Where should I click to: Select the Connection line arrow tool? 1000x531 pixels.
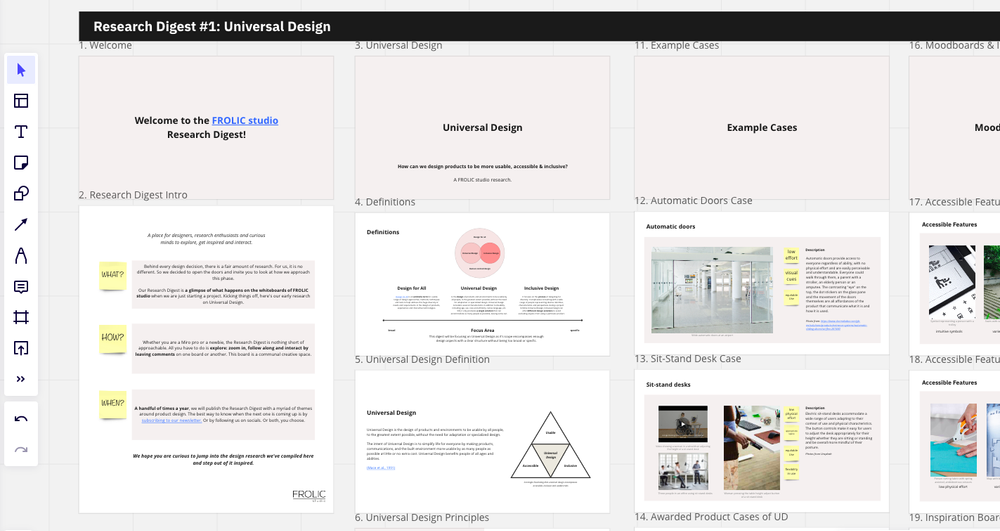pyautogui.click(x=21, y=224)
